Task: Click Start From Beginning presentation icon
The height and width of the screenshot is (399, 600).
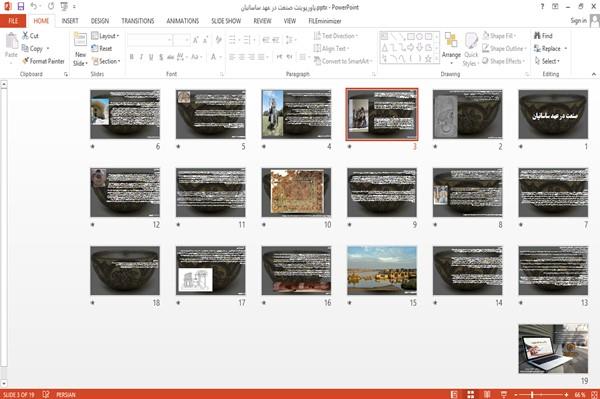Action: 64,7
